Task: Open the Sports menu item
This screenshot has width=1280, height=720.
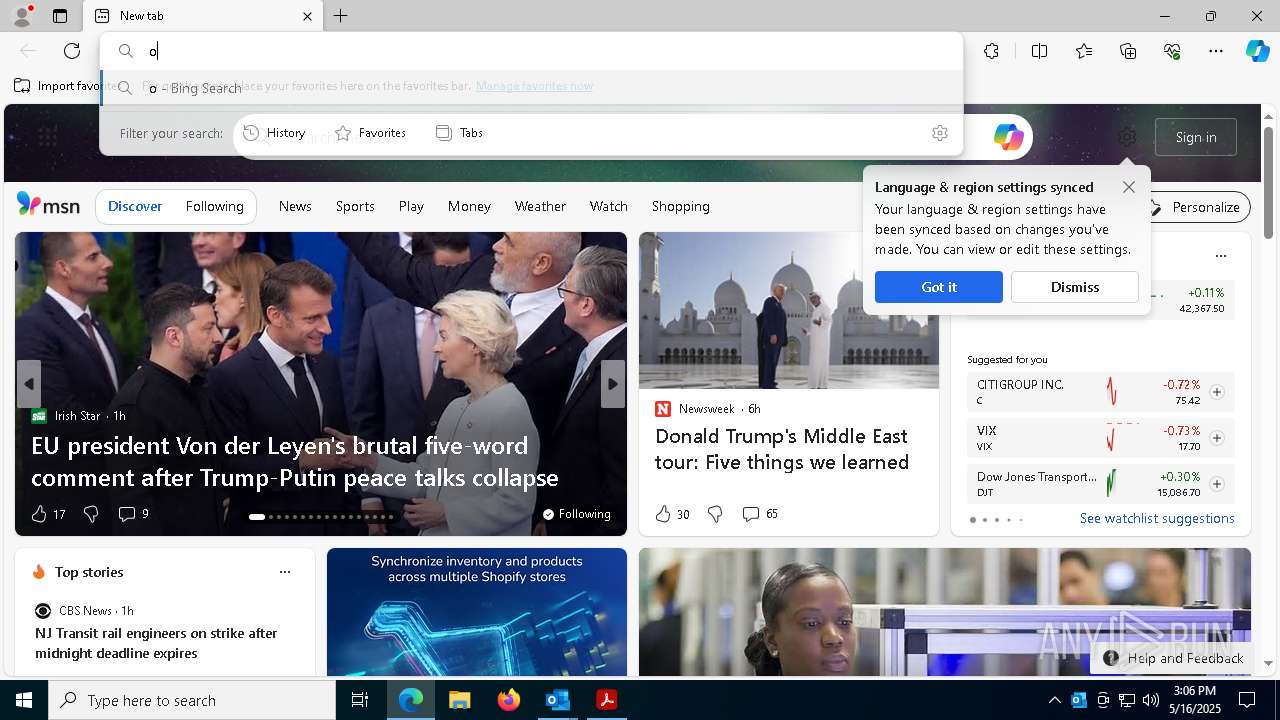Action: point(355,207)
